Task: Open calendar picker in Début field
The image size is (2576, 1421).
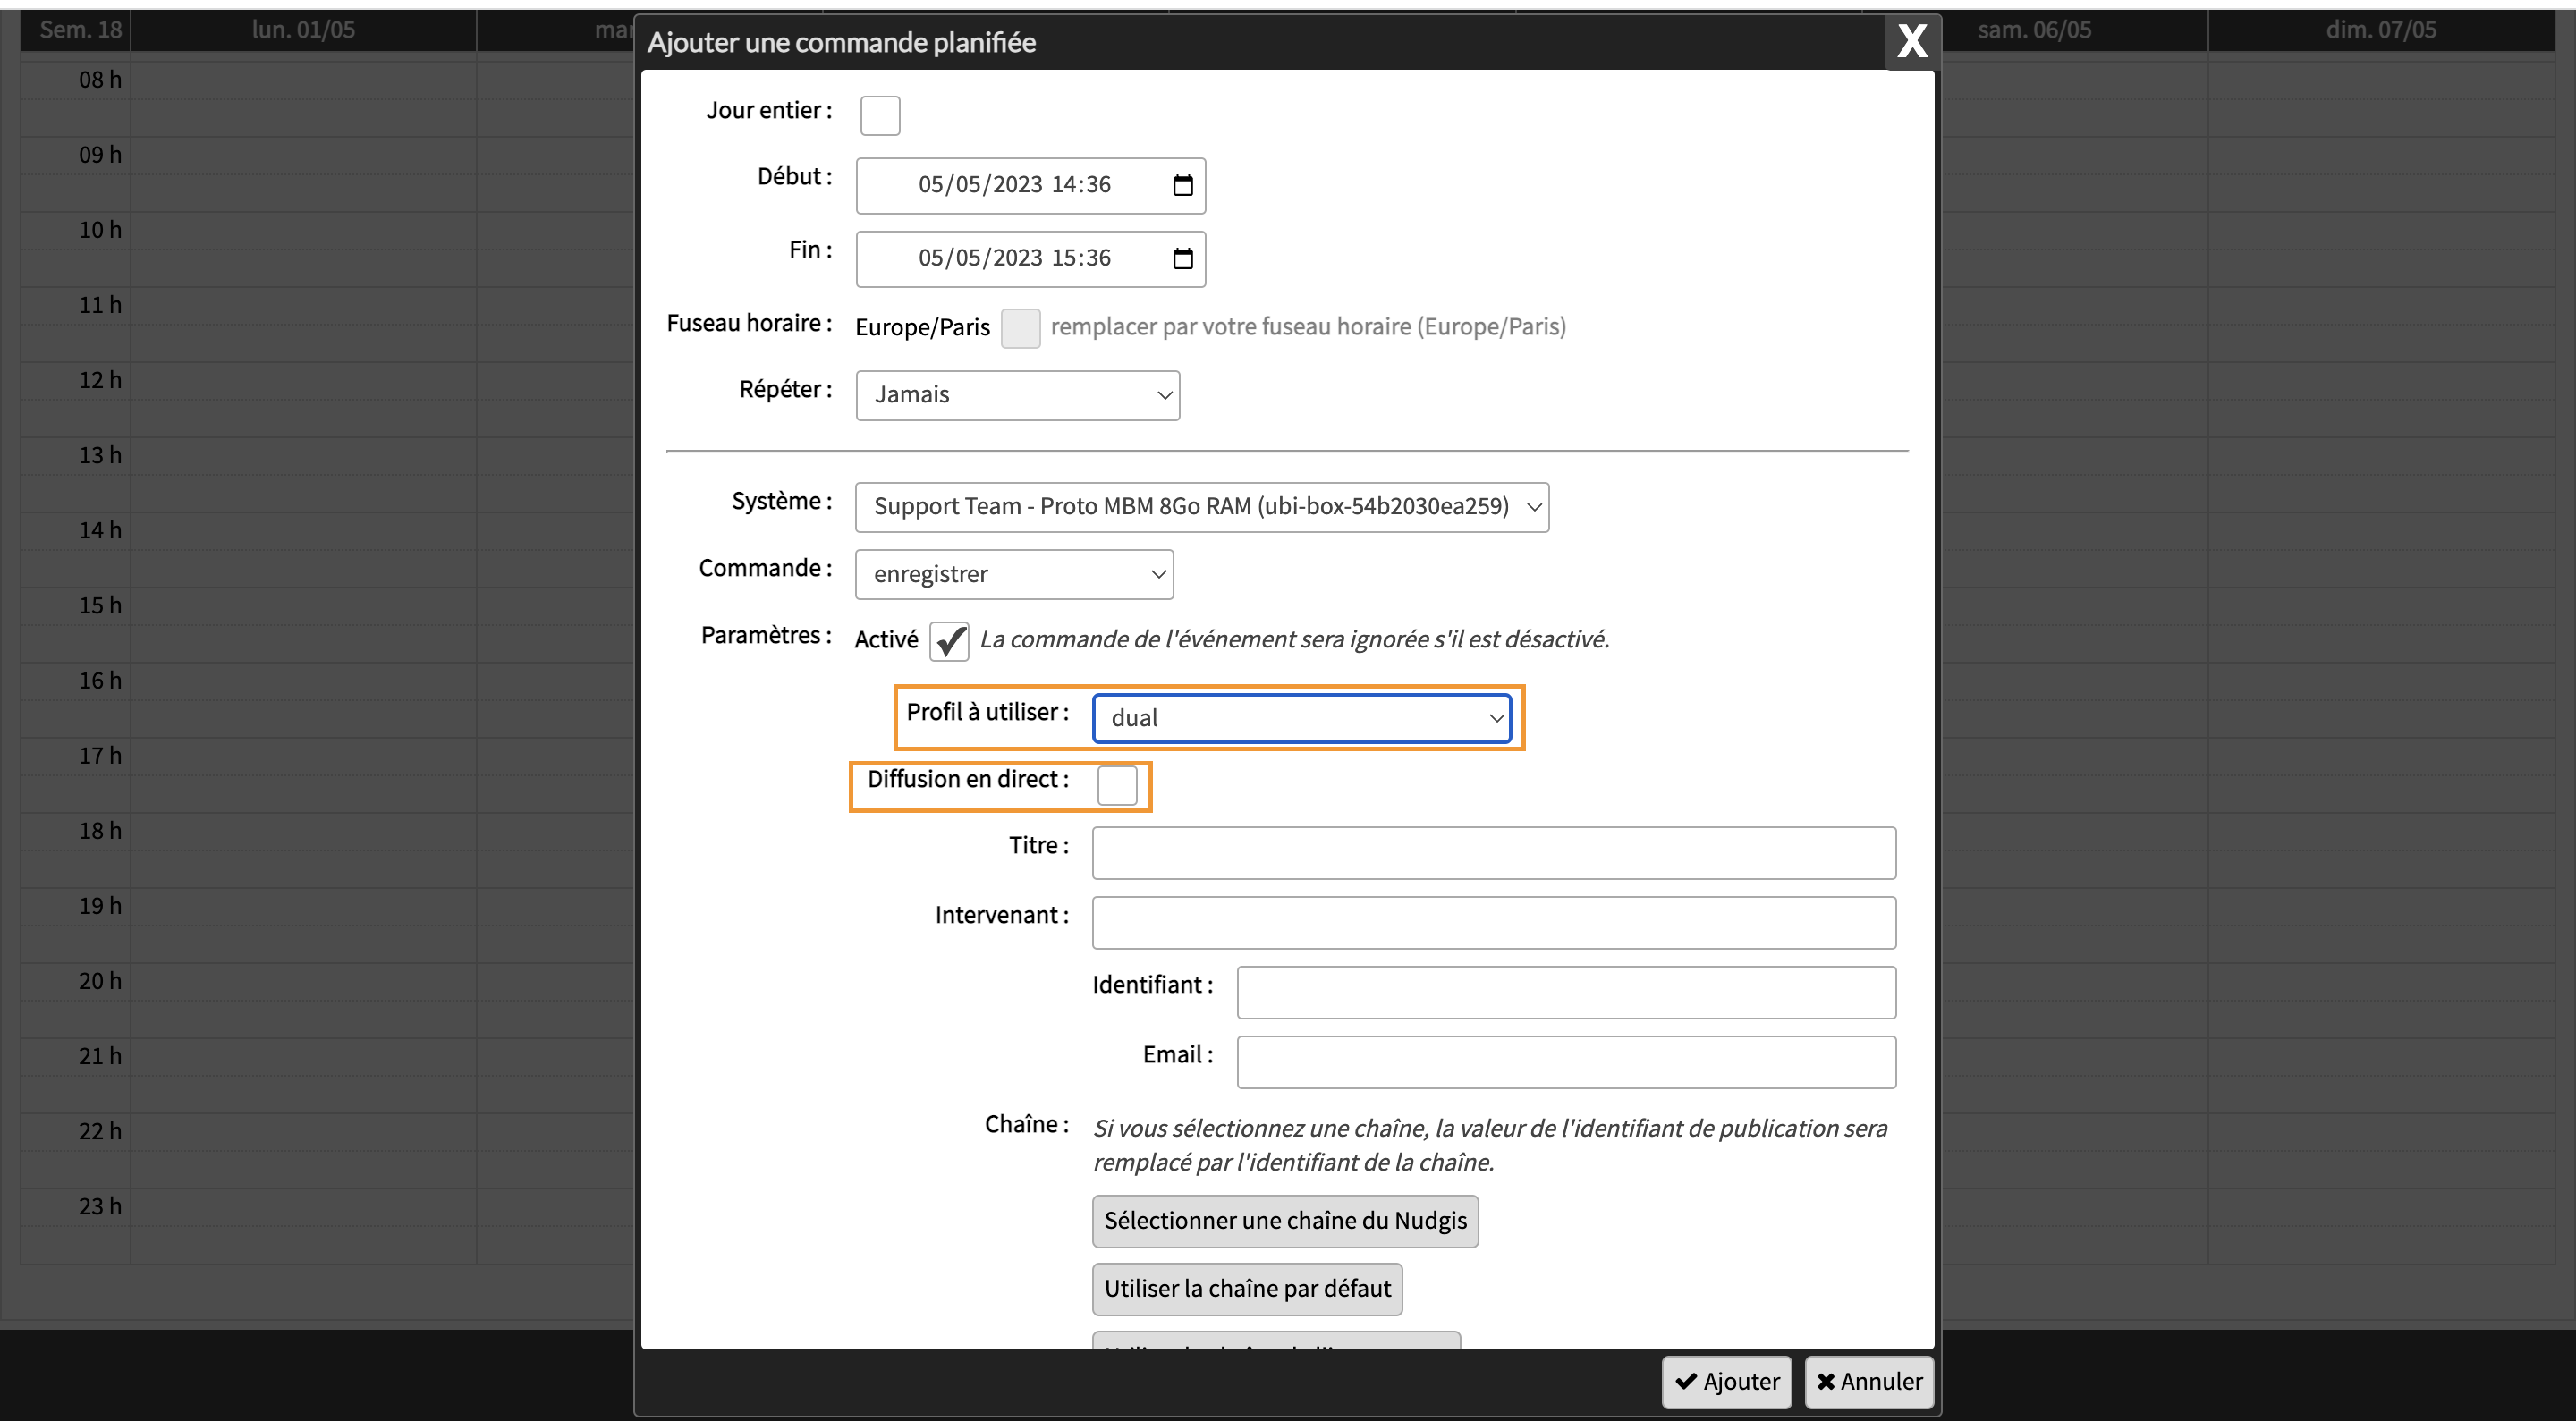Action: click(1183, 185)
